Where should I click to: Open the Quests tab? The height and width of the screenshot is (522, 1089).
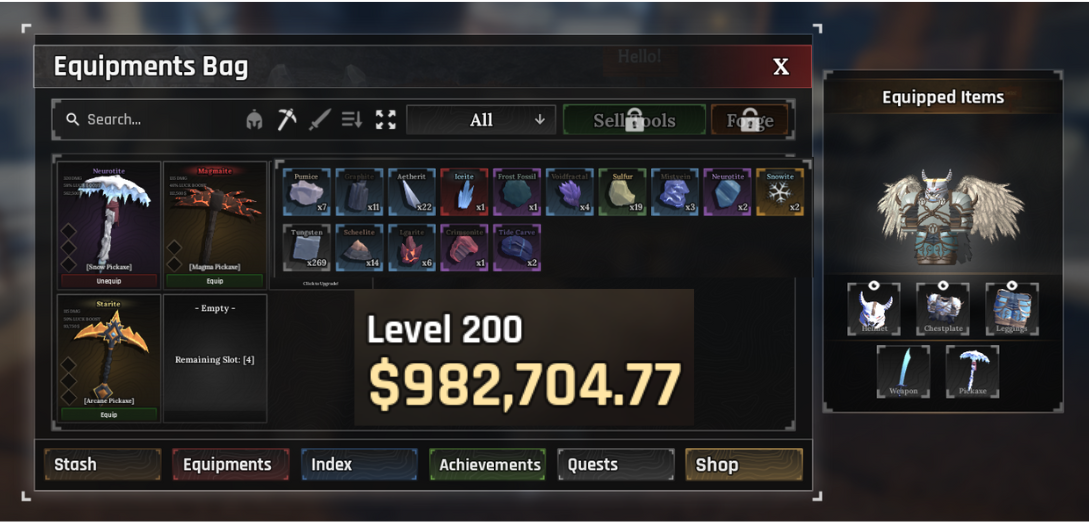(x=616, y=464)
